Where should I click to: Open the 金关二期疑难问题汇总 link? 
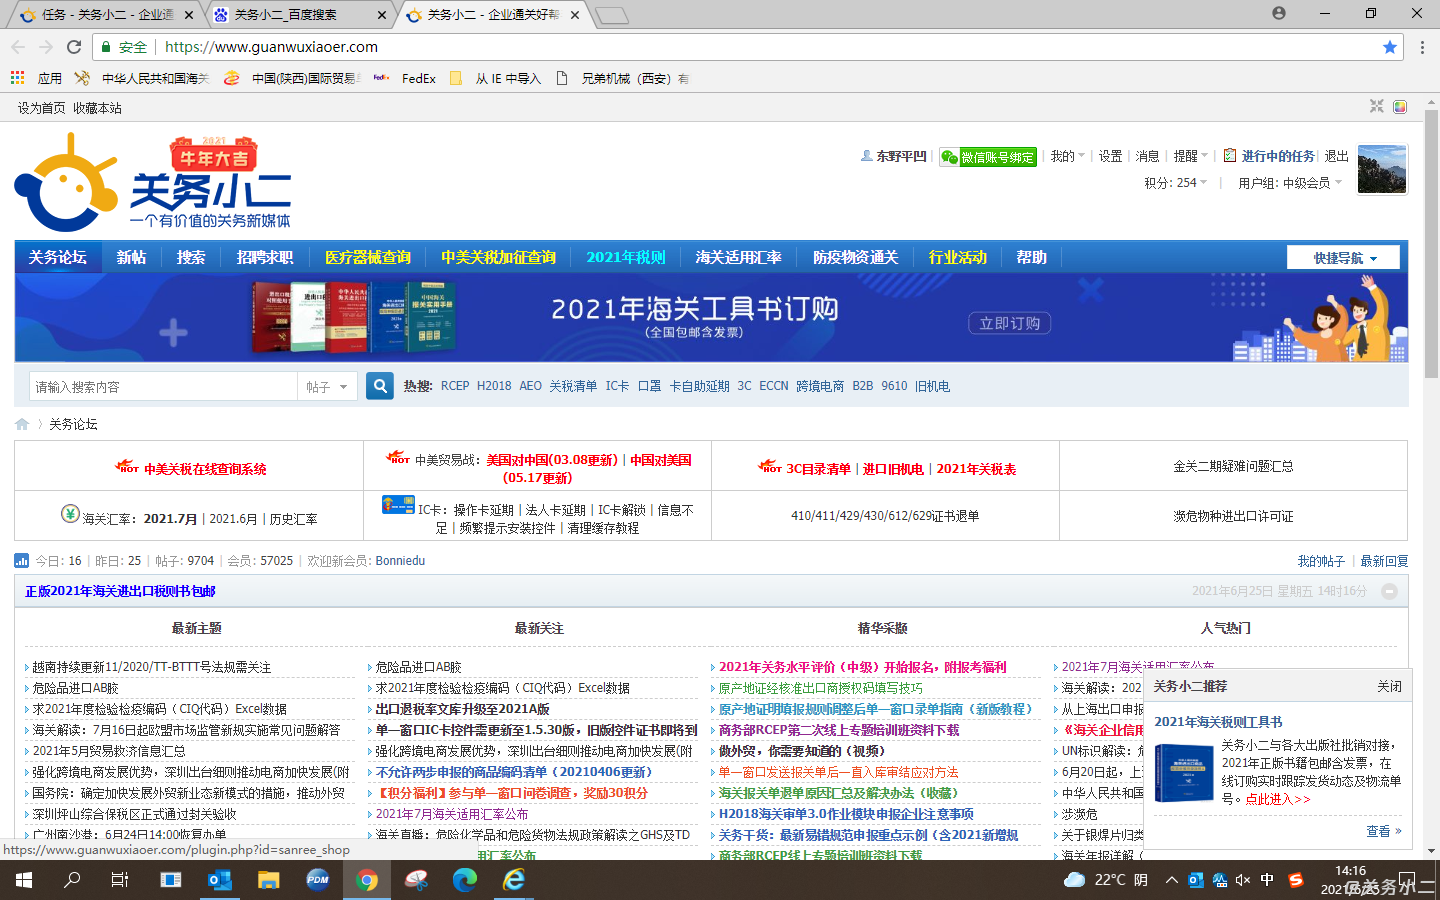(1233, 466)
